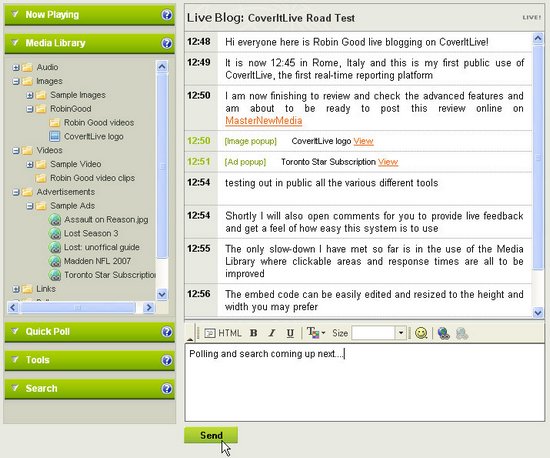Select Toronto Star Subscription ad item
This screenshot has height=458, width=550.
(x=102, y=275)
